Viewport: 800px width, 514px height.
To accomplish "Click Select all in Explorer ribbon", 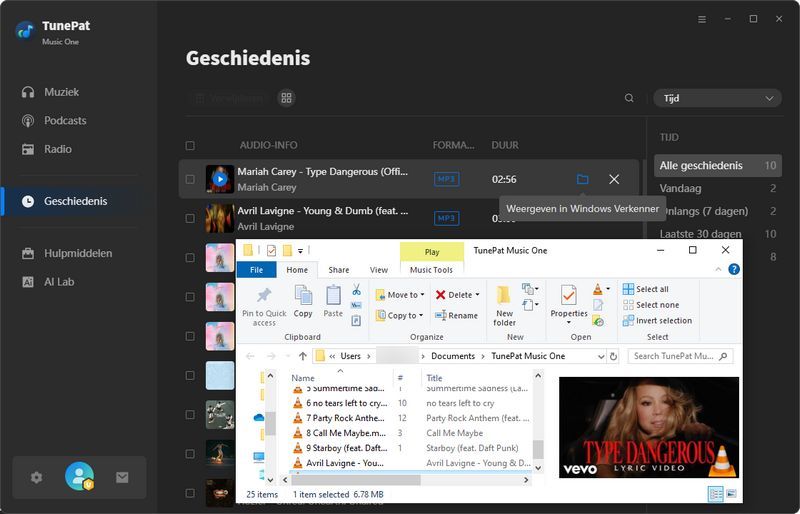I will point(645,289).
